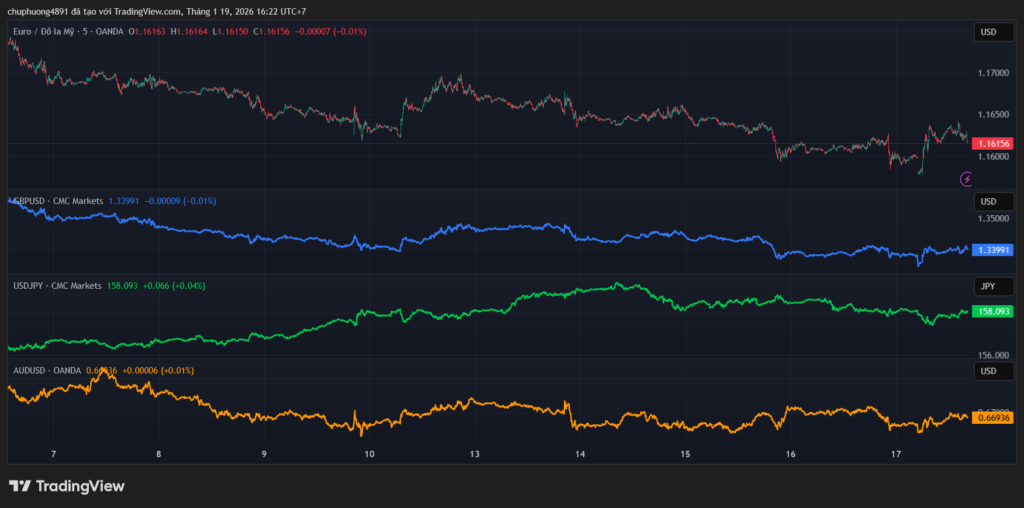Select the USDJPY · CMC Markets legend

pyautogui.click(x=58, y=286)
